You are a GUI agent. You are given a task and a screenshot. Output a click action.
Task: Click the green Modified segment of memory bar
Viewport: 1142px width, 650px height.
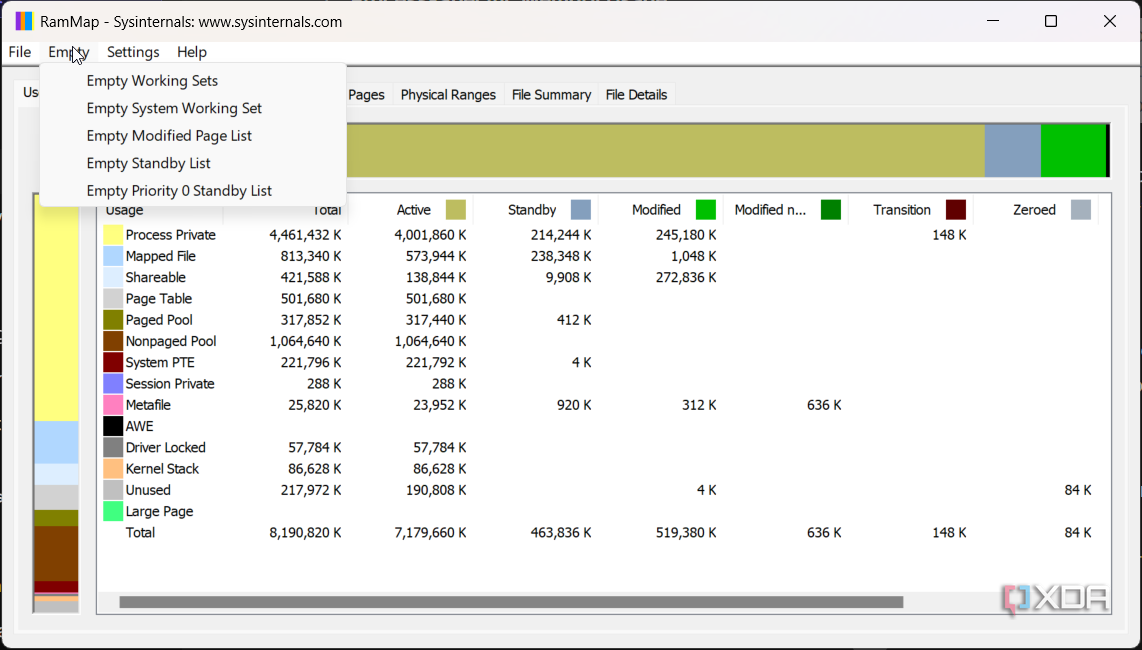pyautogui.click(x=1074, y=150)
